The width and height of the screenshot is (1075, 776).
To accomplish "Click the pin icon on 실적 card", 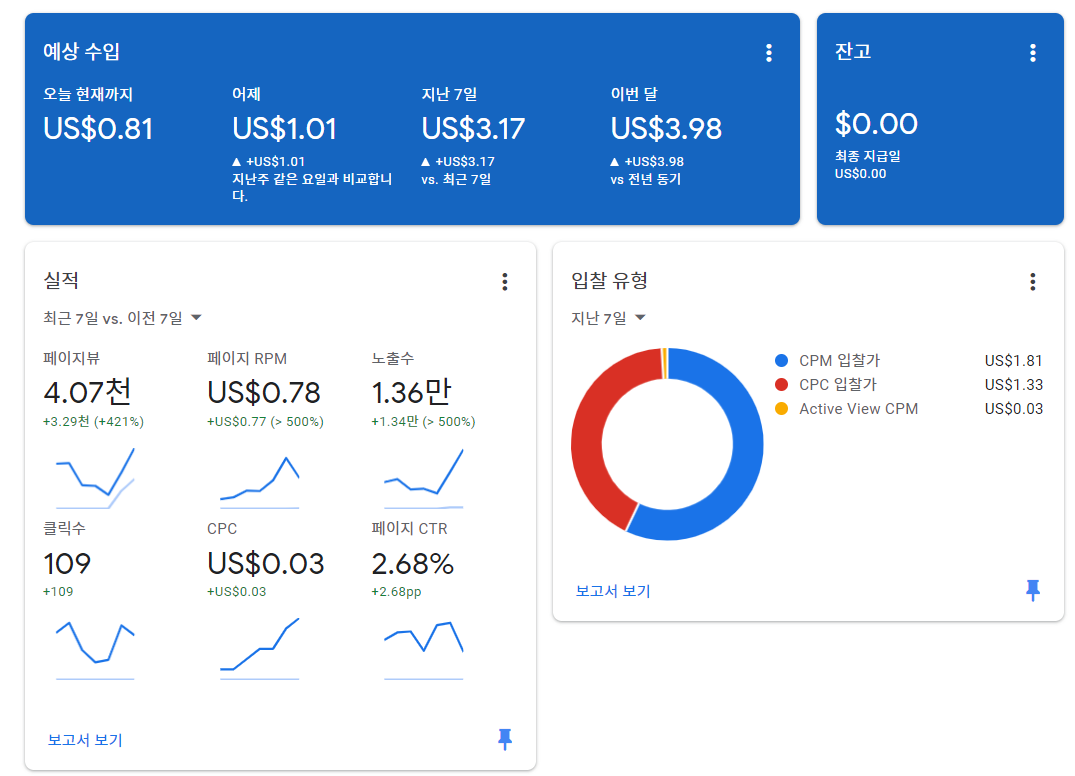I will pos(505,739).
